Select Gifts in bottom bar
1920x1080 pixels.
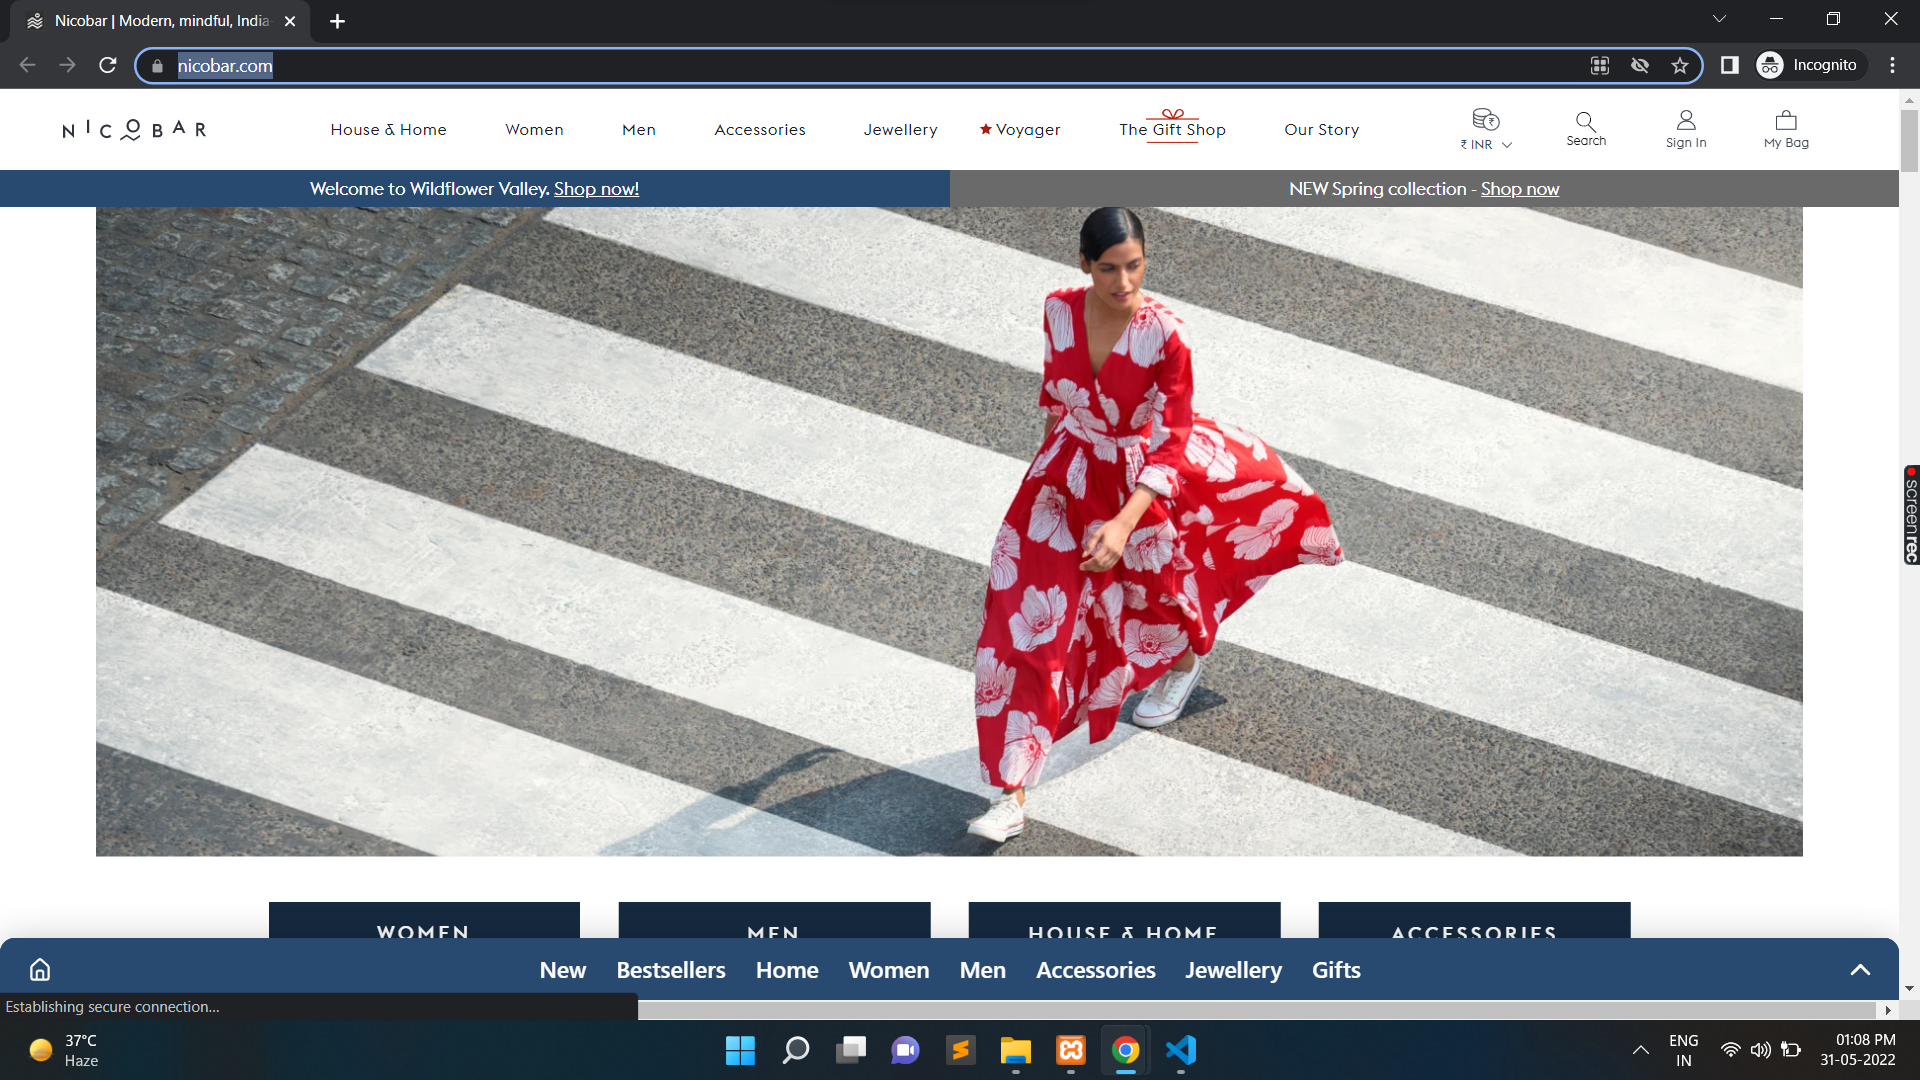click(x=1336, y=970)
